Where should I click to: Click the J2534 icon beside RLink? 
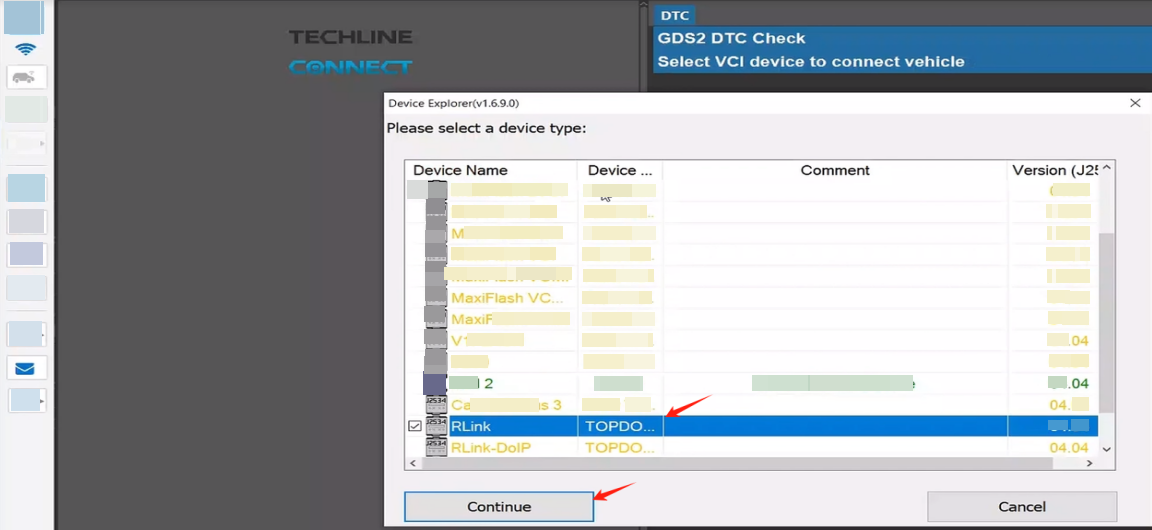point(436,426)
